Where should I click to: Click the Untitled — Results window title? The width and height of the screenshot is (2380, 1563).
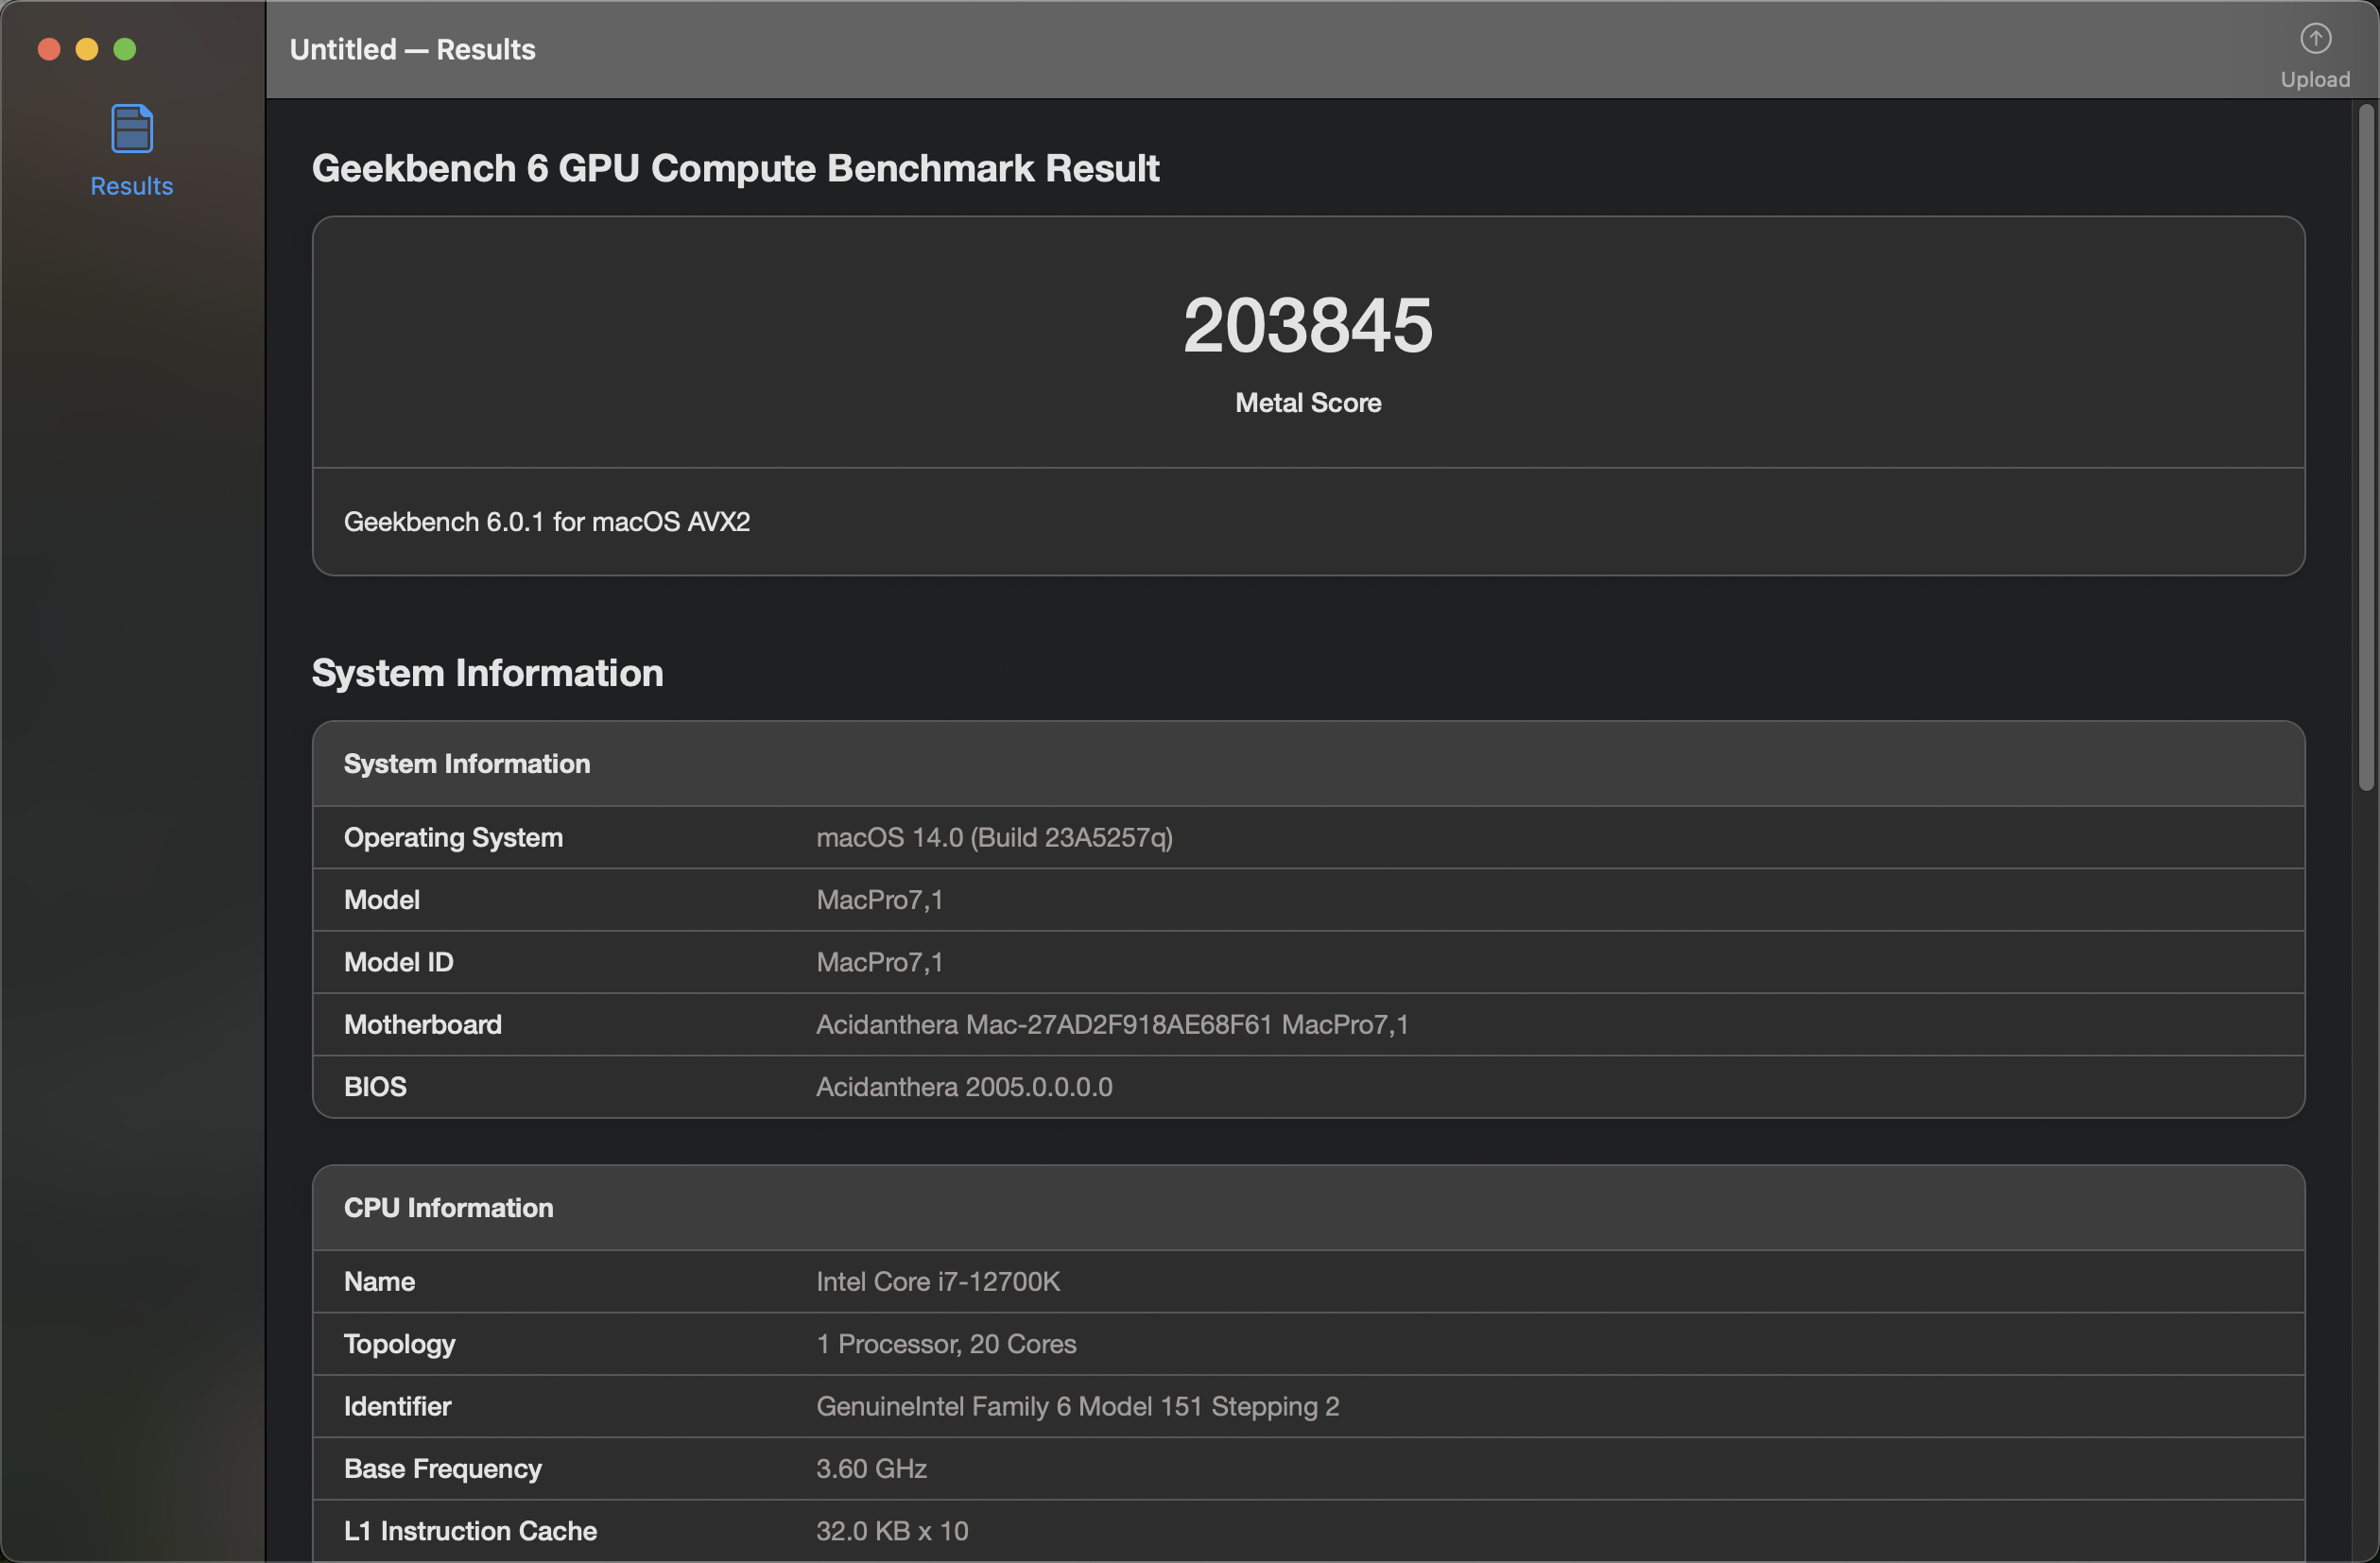pyautogui.click(x=412, y=49)
